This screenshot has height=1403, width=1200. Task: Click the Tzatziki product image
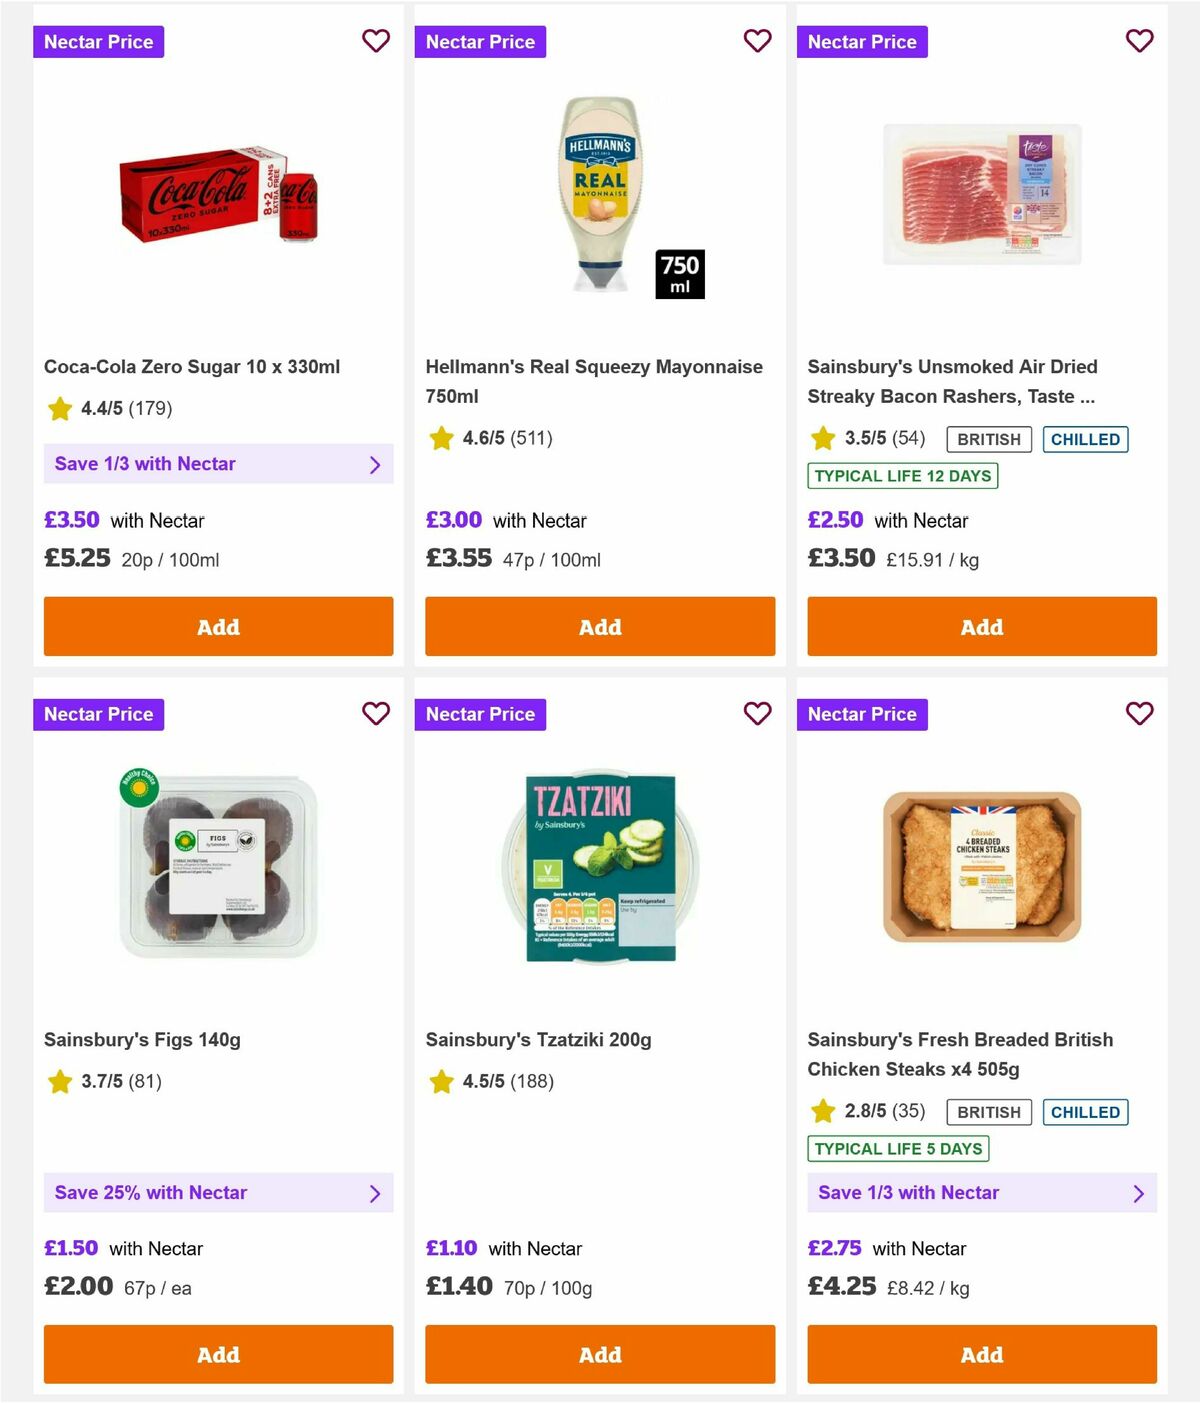pos(599,868)
